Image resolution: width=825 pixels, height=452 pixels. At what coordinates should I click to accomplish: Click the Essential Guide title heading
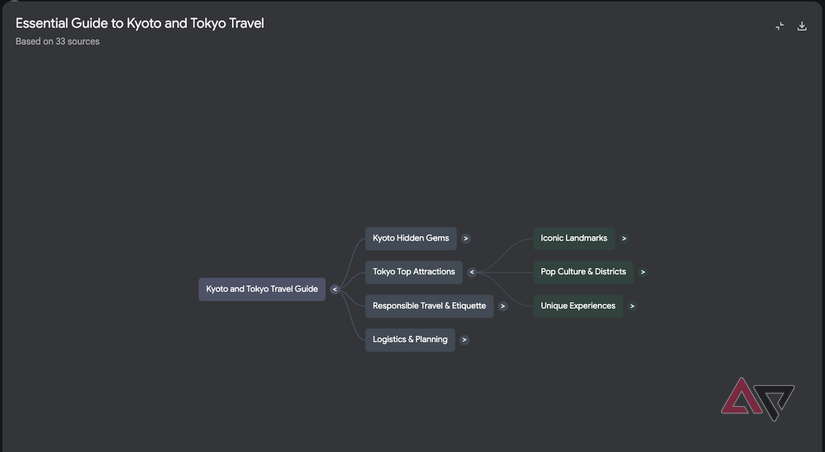click(x=140, y=23)
